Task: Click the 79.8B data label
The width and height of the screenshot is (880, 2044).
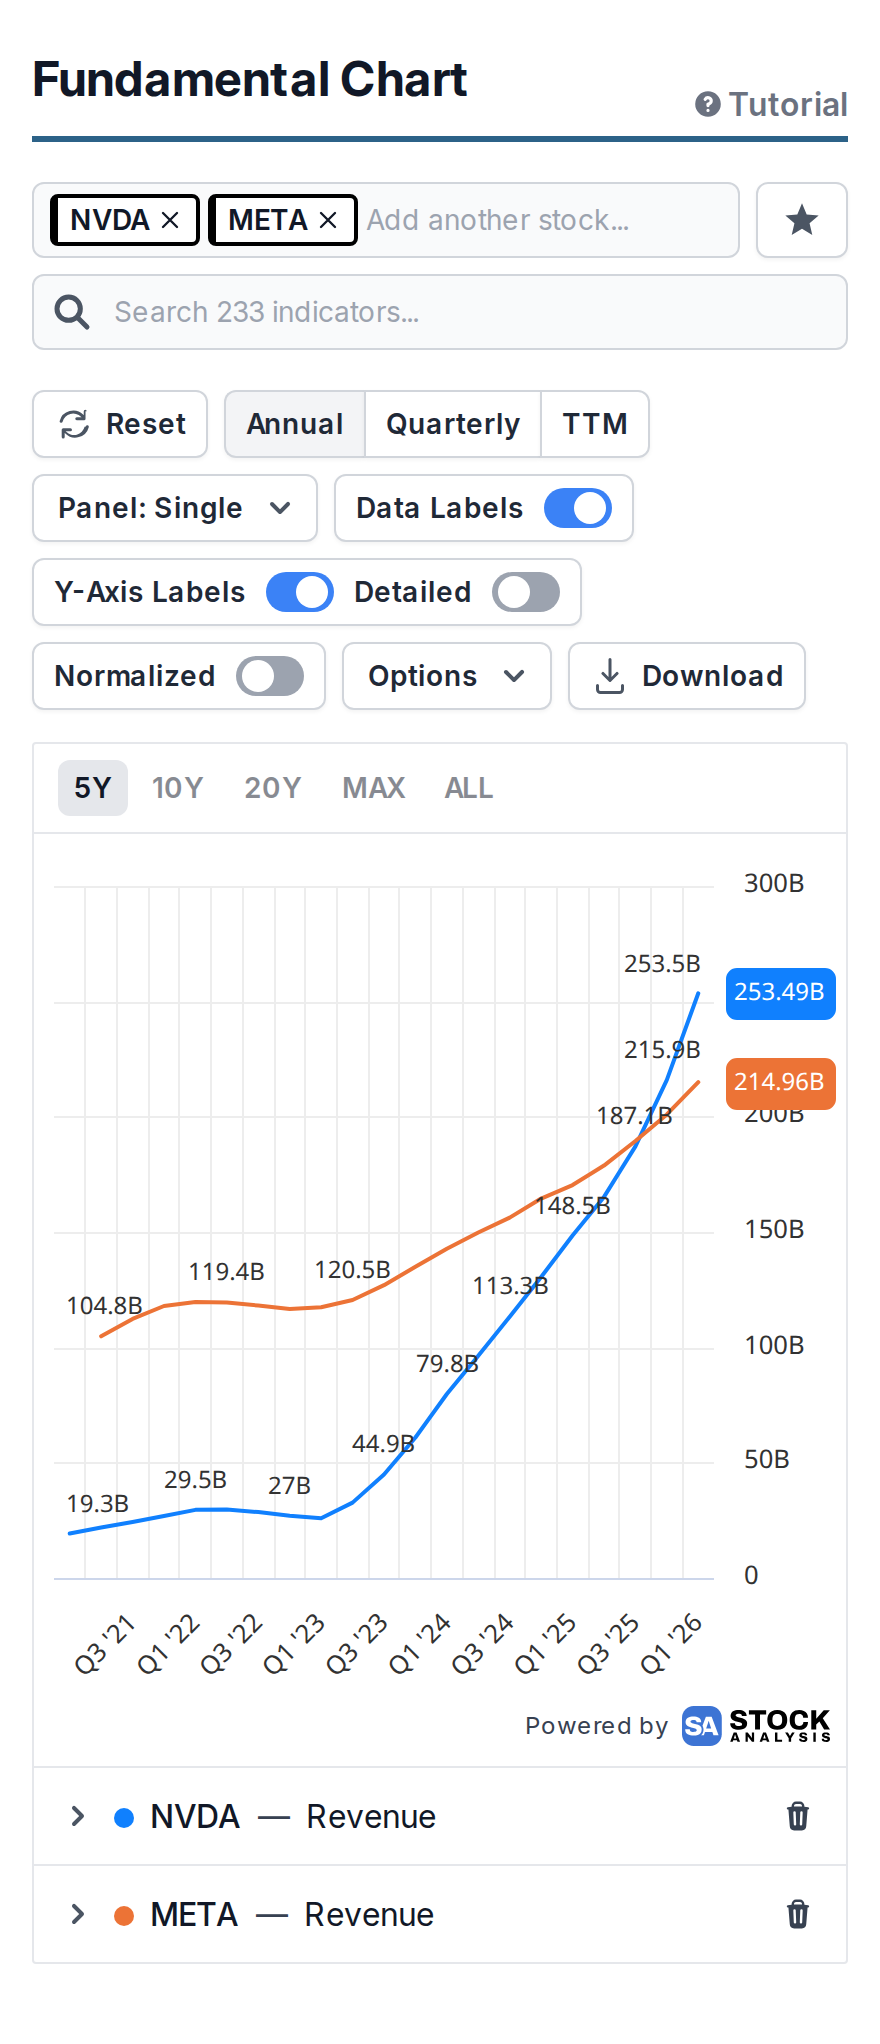Action: coord(447,1364)
